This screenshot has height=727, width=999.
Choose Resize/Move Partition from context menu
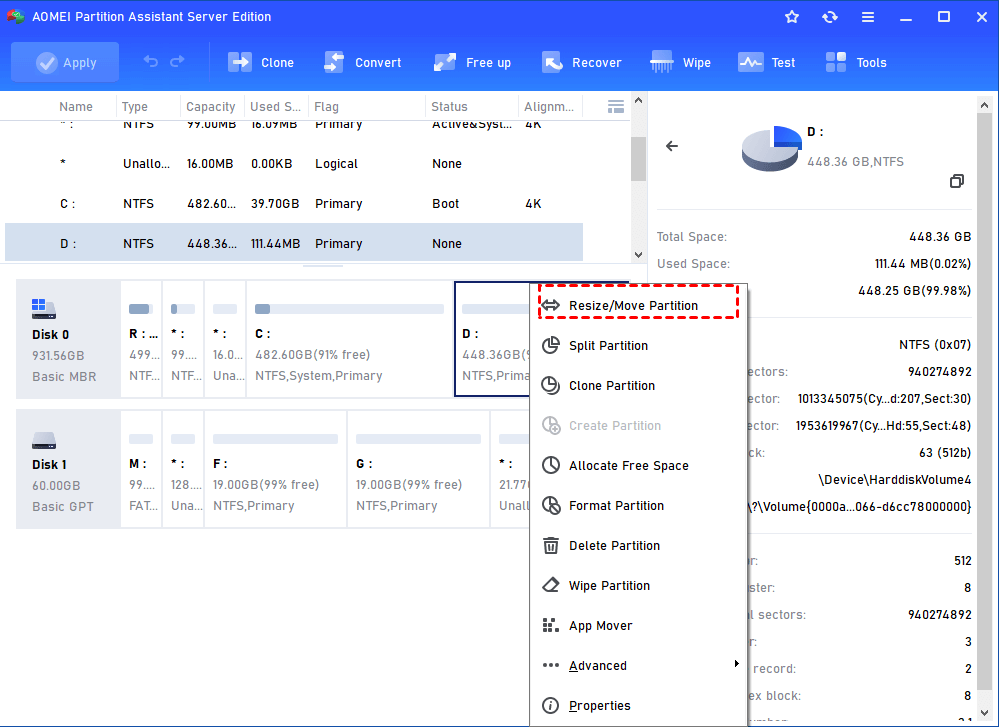(x=638, y=305)
